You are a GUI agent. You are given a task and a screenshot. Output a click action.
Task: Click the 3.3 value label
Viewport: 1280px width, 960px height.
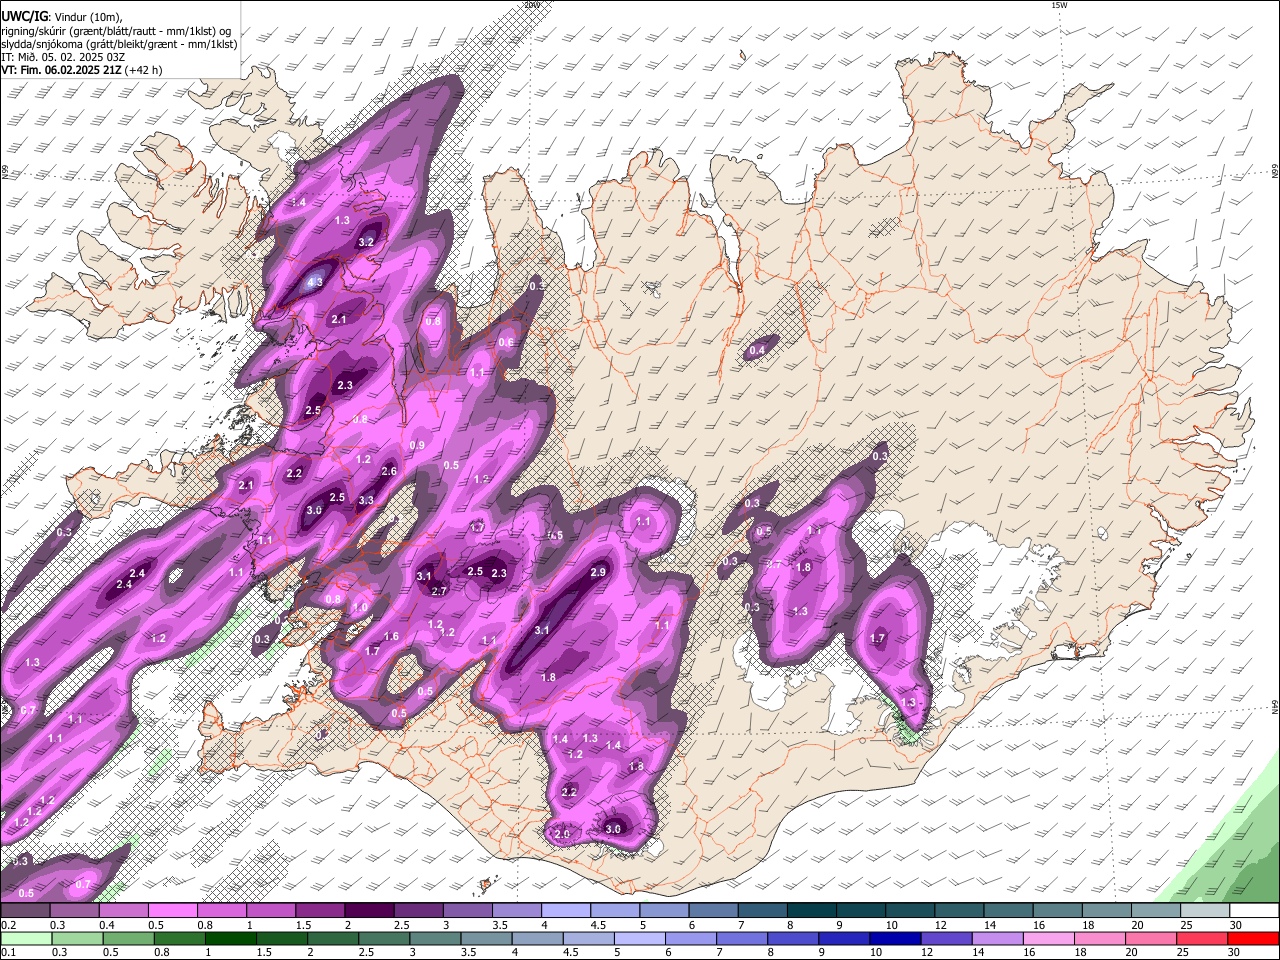(366, 500)
